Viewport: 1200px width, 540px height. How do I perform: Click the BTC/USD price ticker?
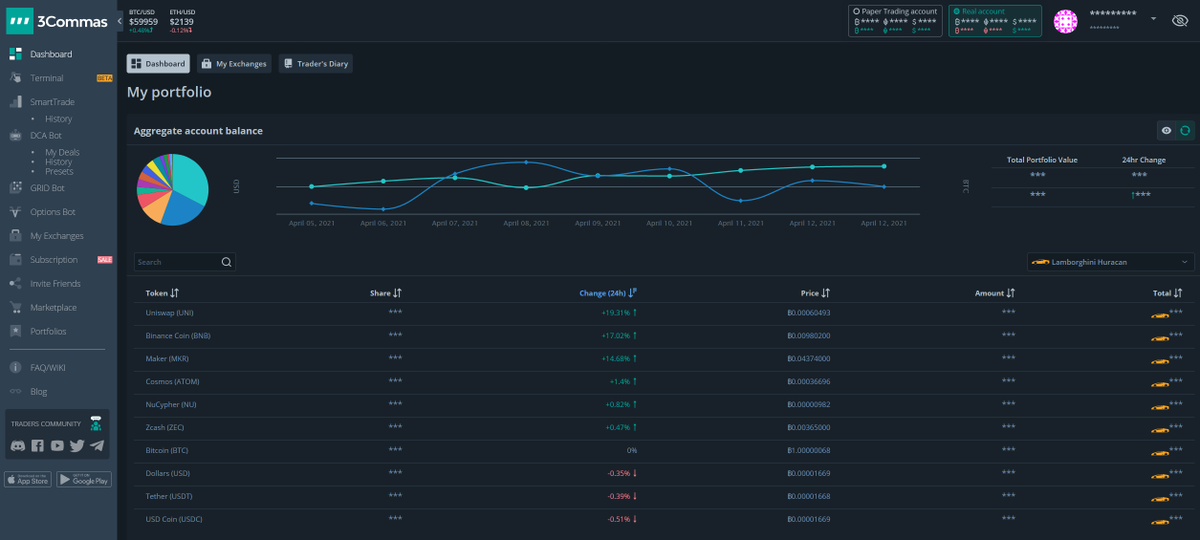click(x=144, y=21)
